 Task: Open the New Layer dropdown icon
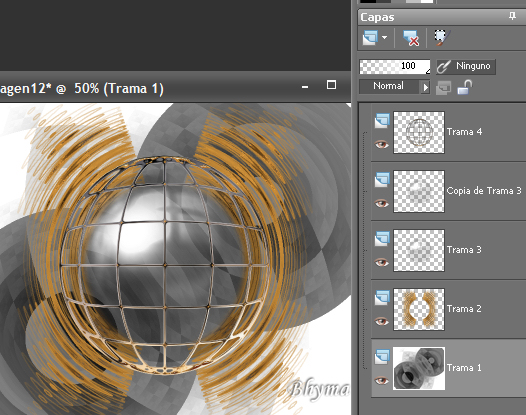point(370,38)
